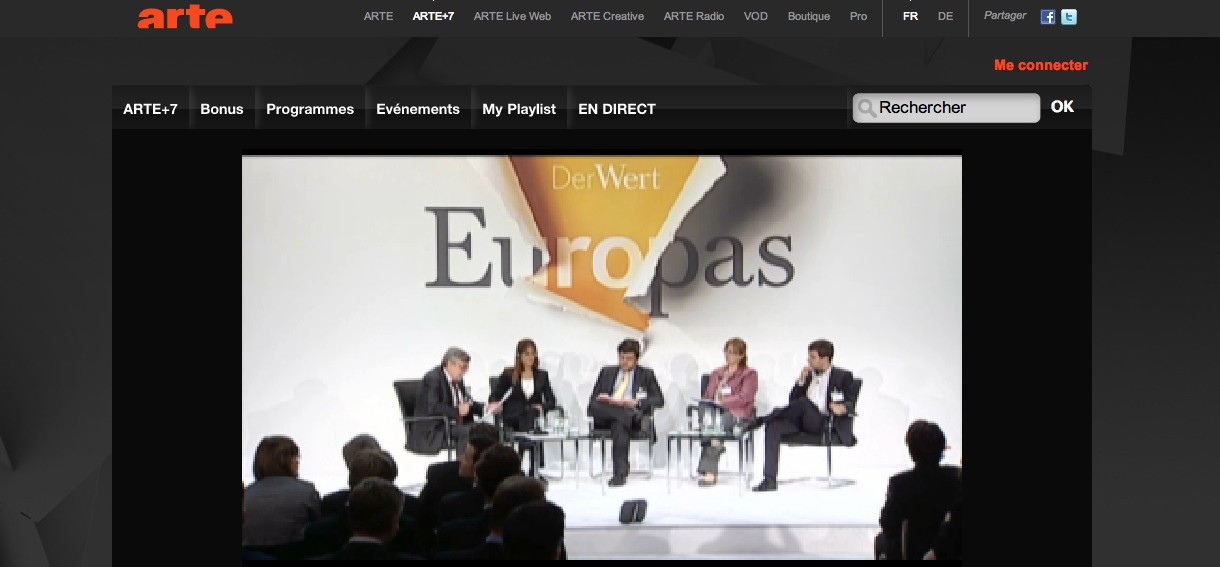Open the Programmes menu
The width and height of the screenshot is (1220, 567).
(310, 109)
